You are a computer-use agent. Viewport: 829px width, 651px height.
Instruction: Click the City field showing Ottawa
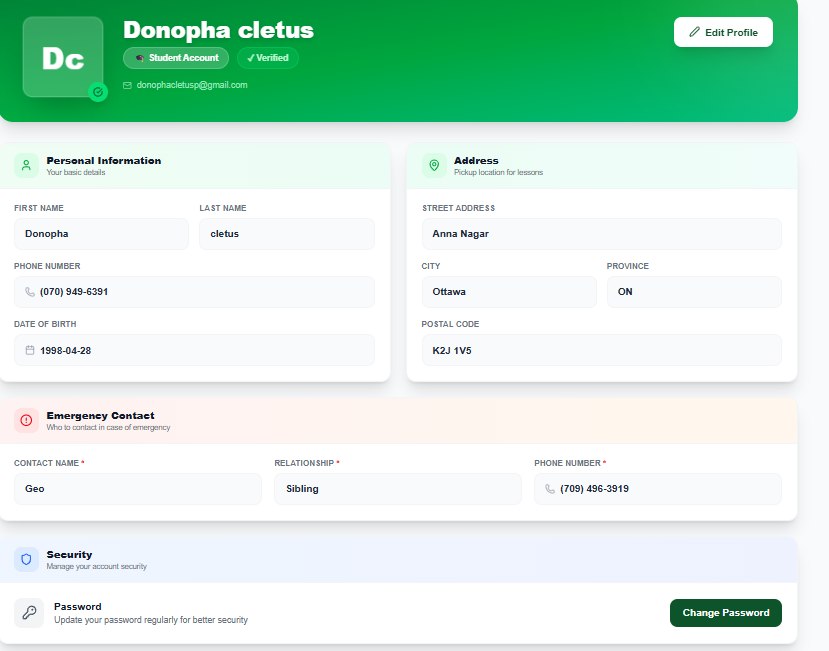(508, 292)
